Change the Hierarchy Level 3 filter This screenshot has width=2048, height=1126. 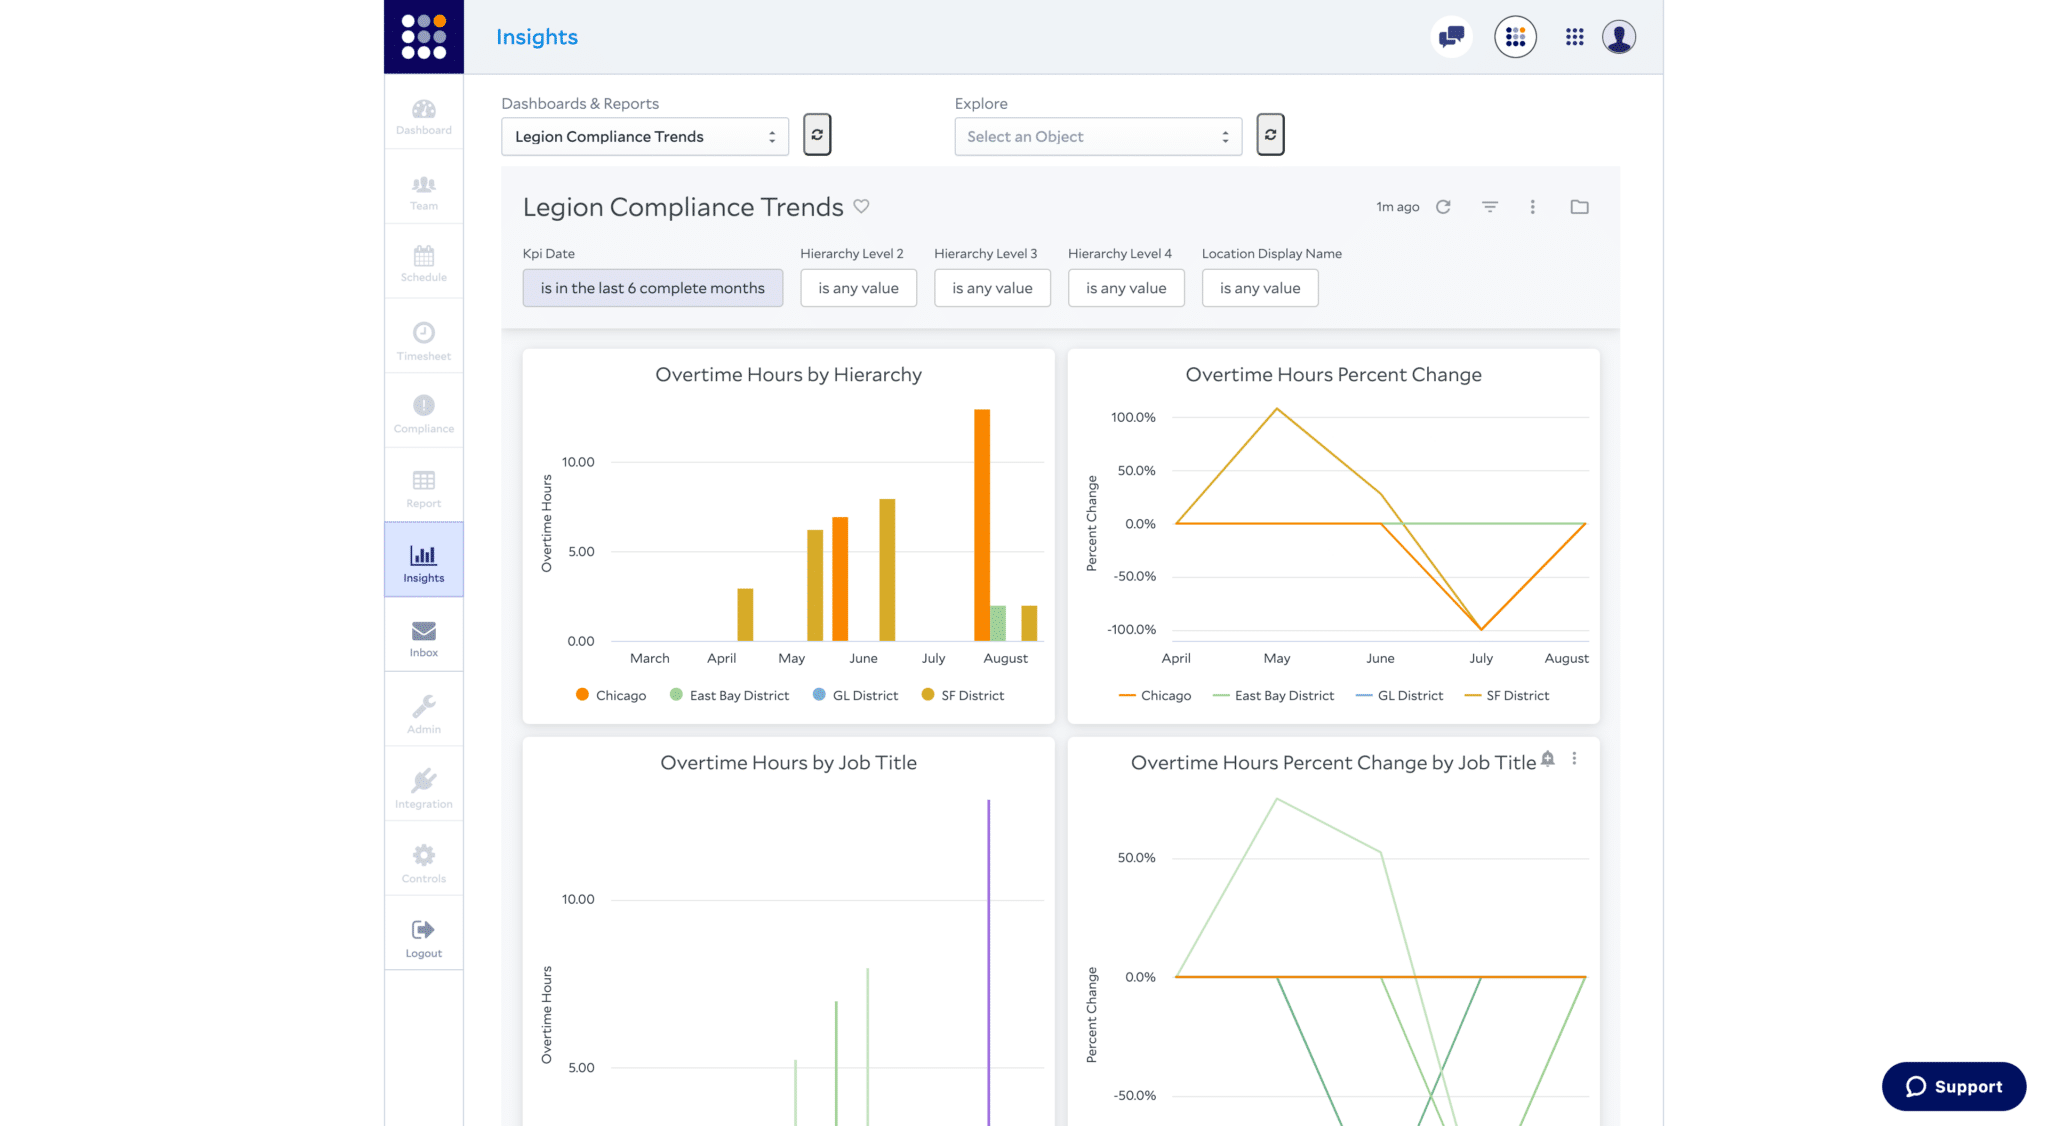coord(992,288)
